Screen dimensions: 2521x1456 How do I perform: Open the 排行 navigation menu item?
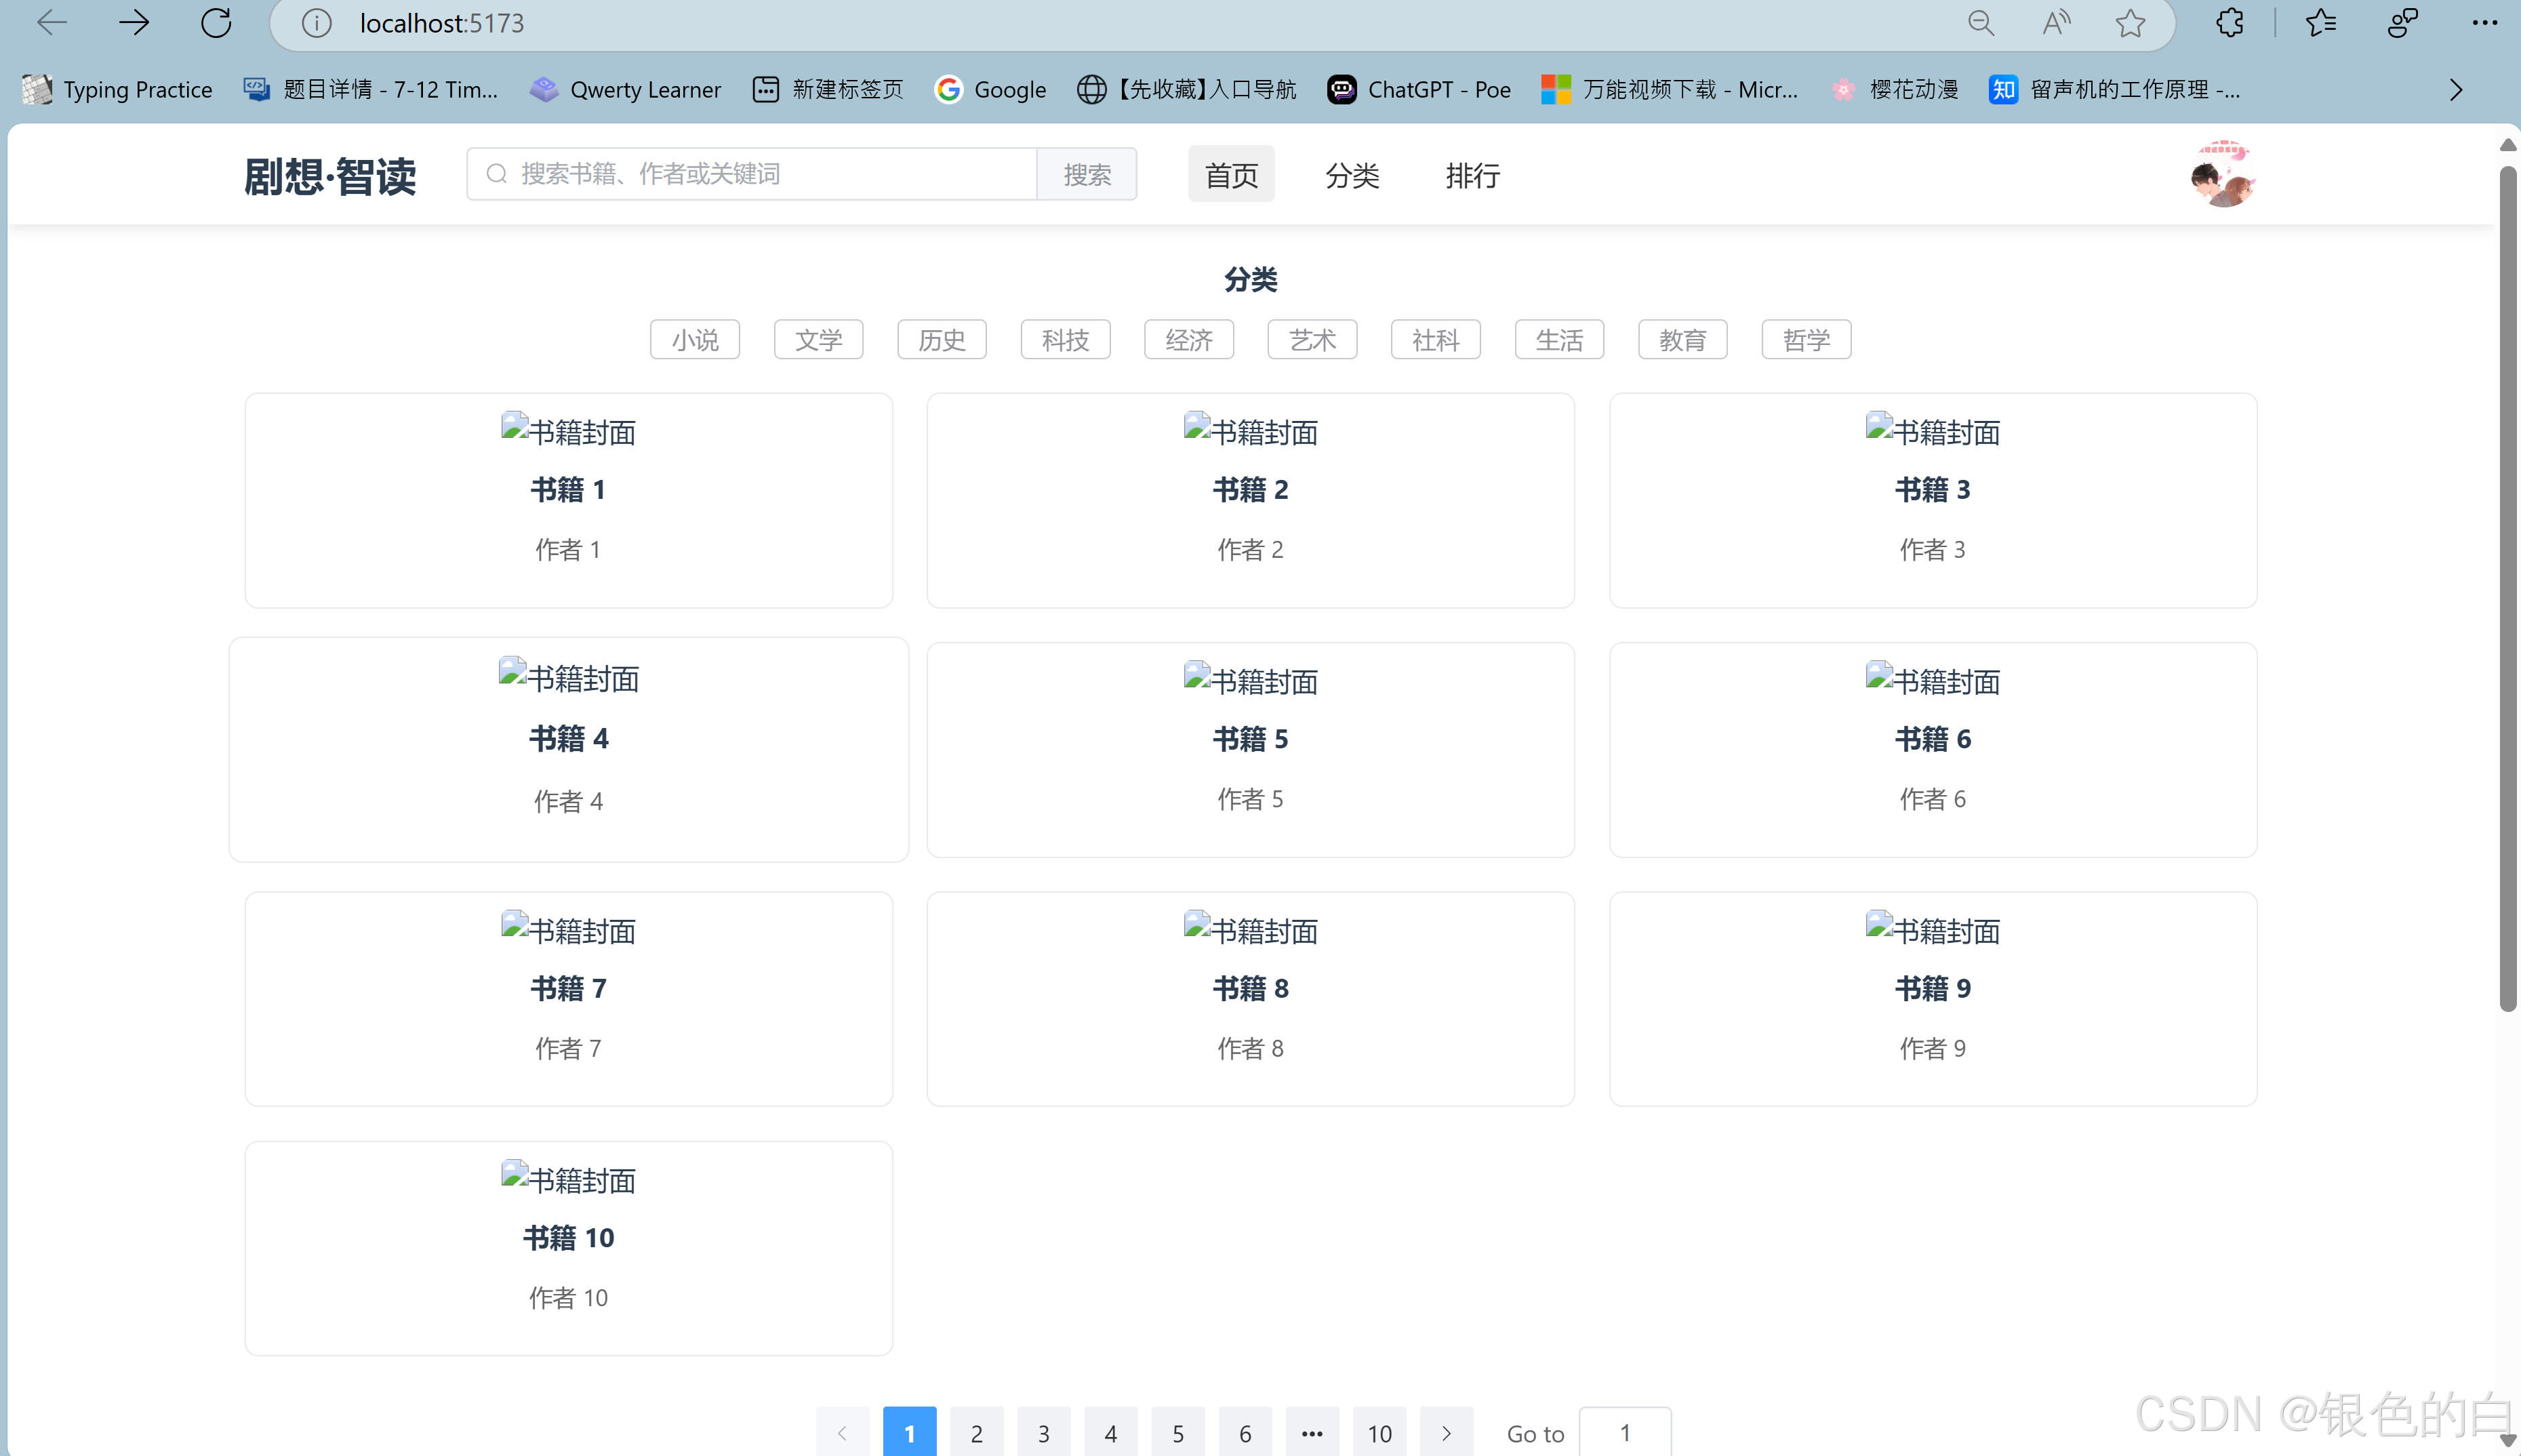(x=1472, y=175)
